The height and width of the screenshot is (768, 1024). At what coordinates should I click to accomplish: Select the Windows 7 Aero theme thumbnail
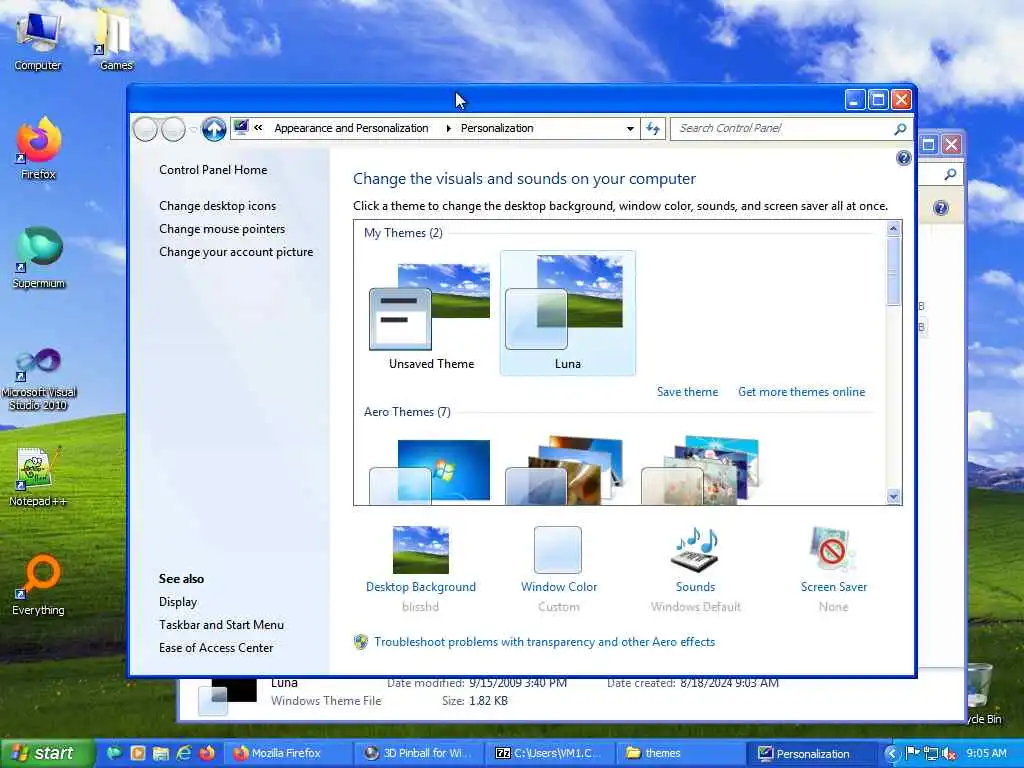click(430, 472)
